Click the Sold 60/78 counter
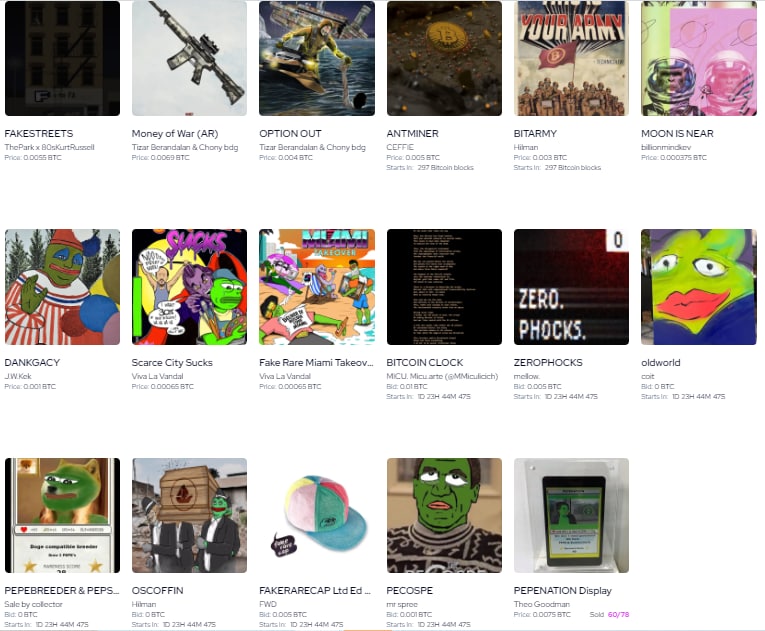This screenshot has width=765, height=631. pos(609,614)
